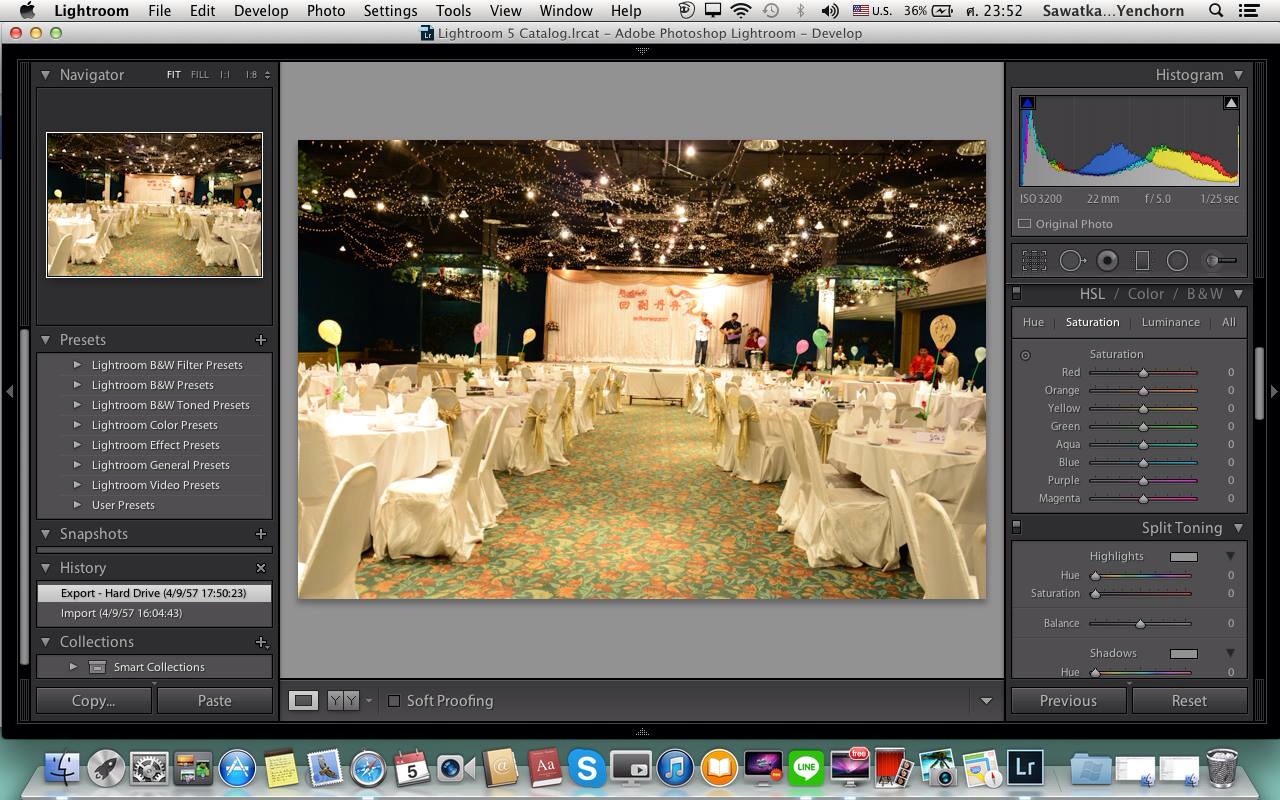This screenshot has height=800, width=1280.
Task: Switch to the Hue tab
Action: coord(1033,322)
